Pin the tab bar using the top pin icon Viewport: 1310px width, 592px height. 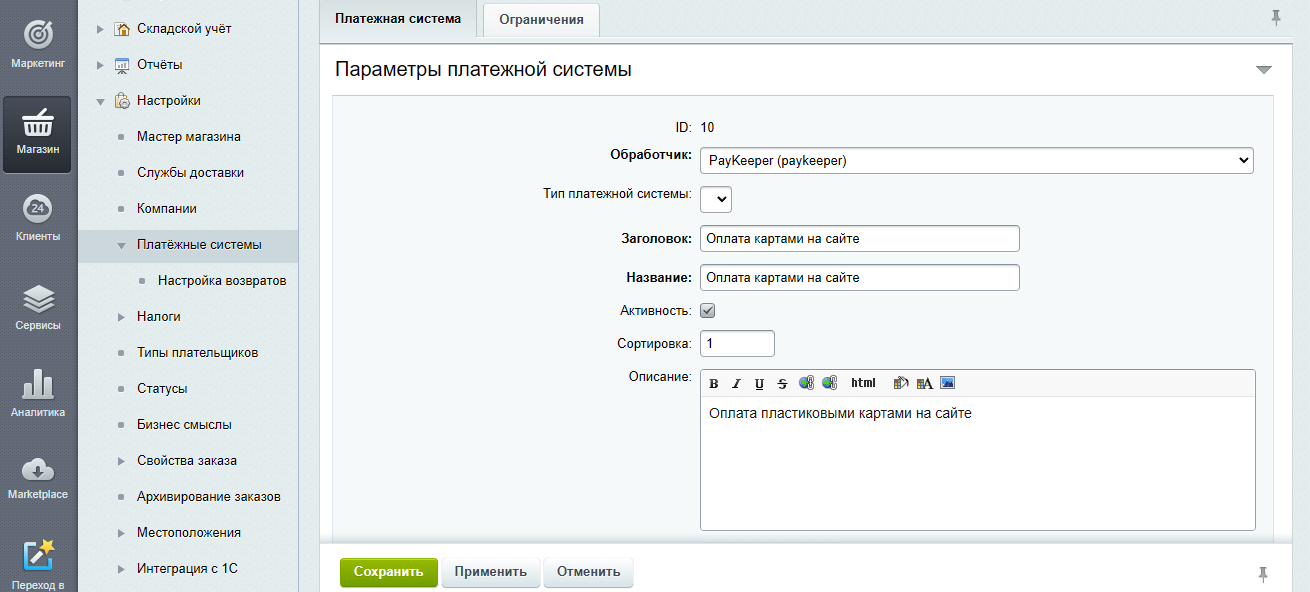(x=1275, y=17)
